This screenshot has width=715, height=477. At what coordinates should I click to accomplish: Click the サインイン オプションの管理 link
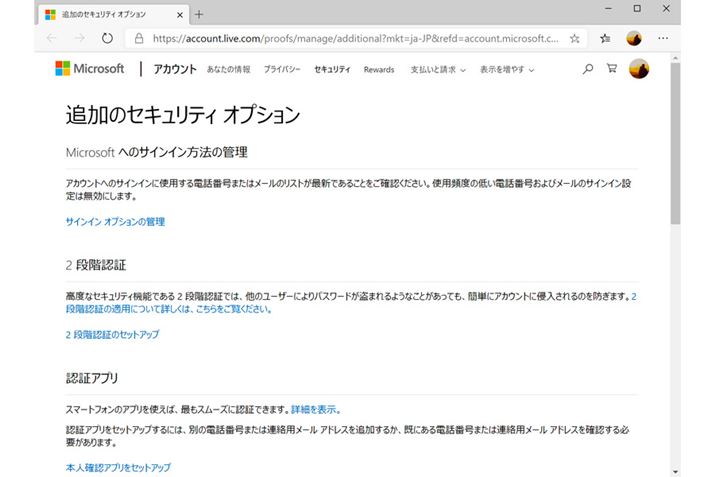click(115, 221)
